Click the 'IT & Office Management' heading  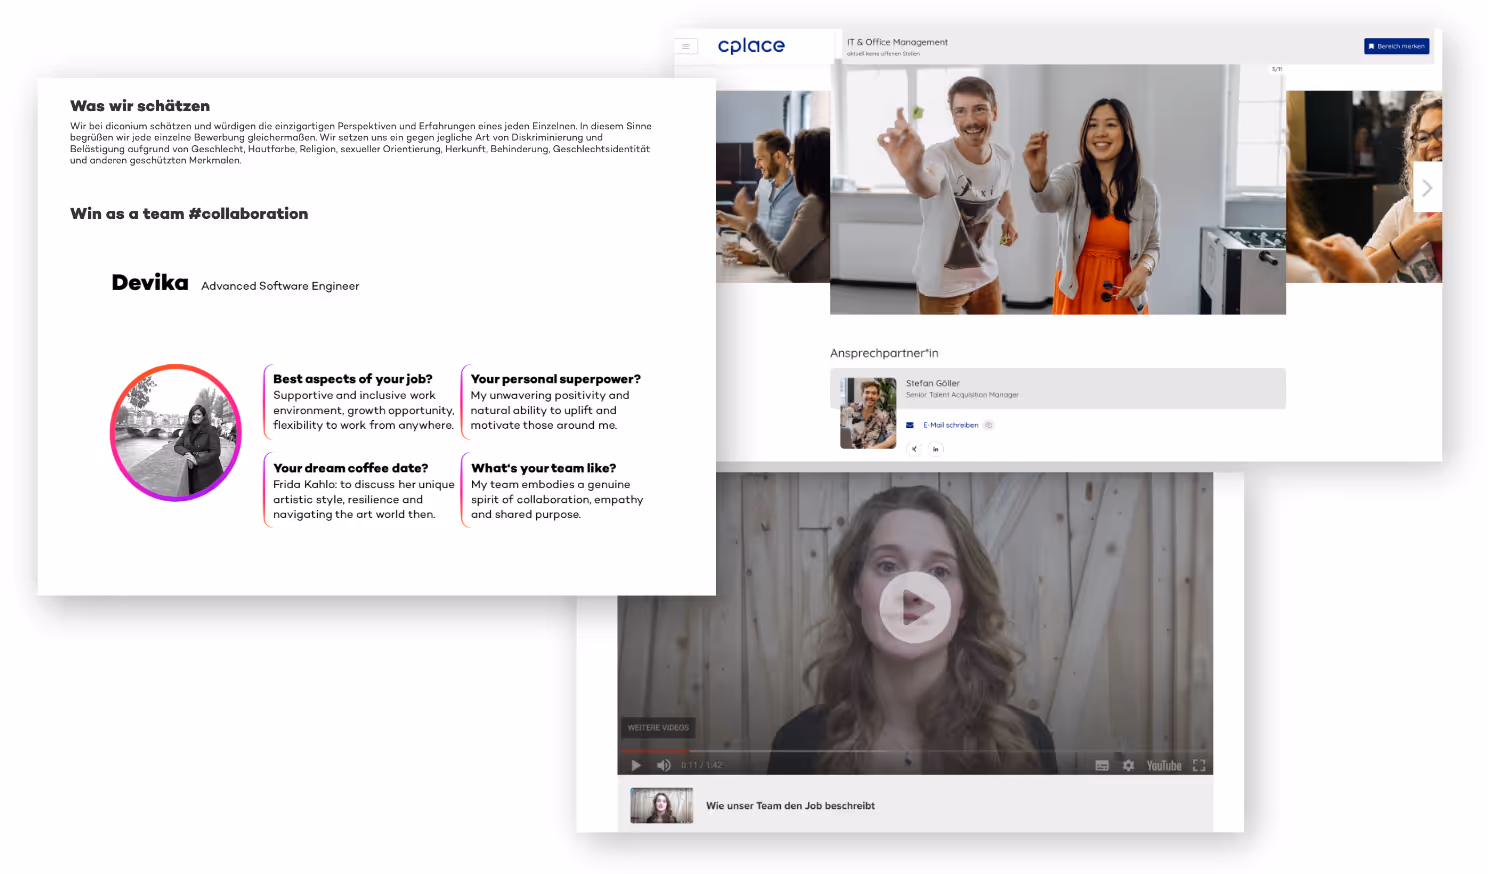pos(897,42)
